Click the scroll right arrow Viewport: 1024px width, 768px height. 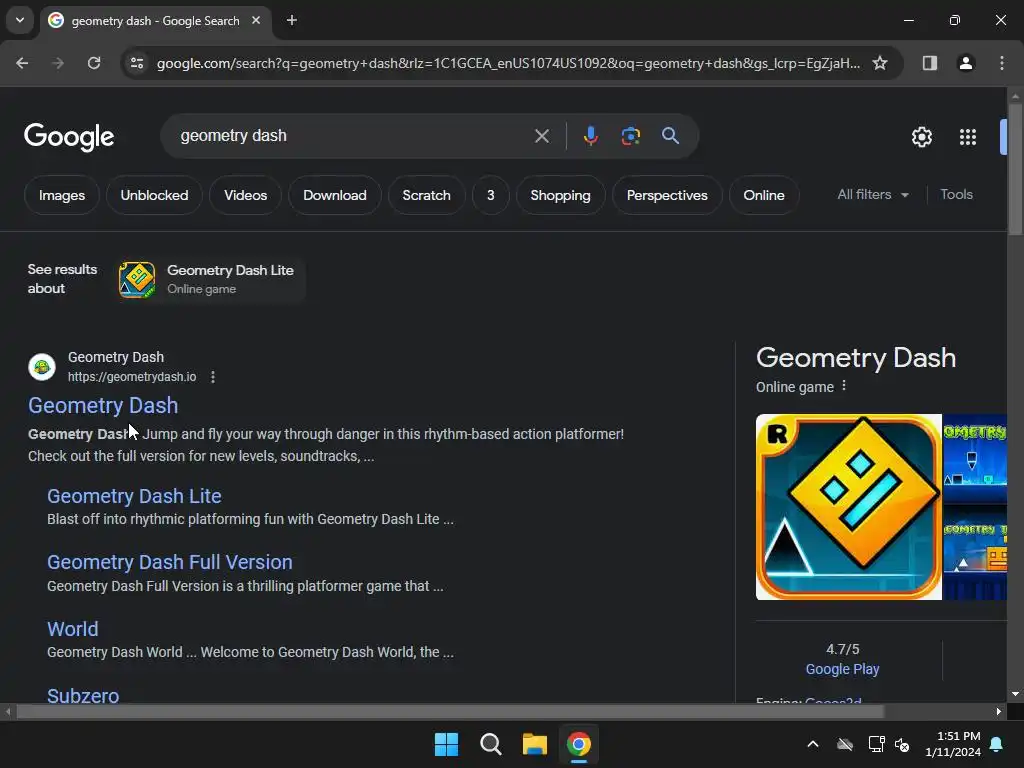coord(999,712)
